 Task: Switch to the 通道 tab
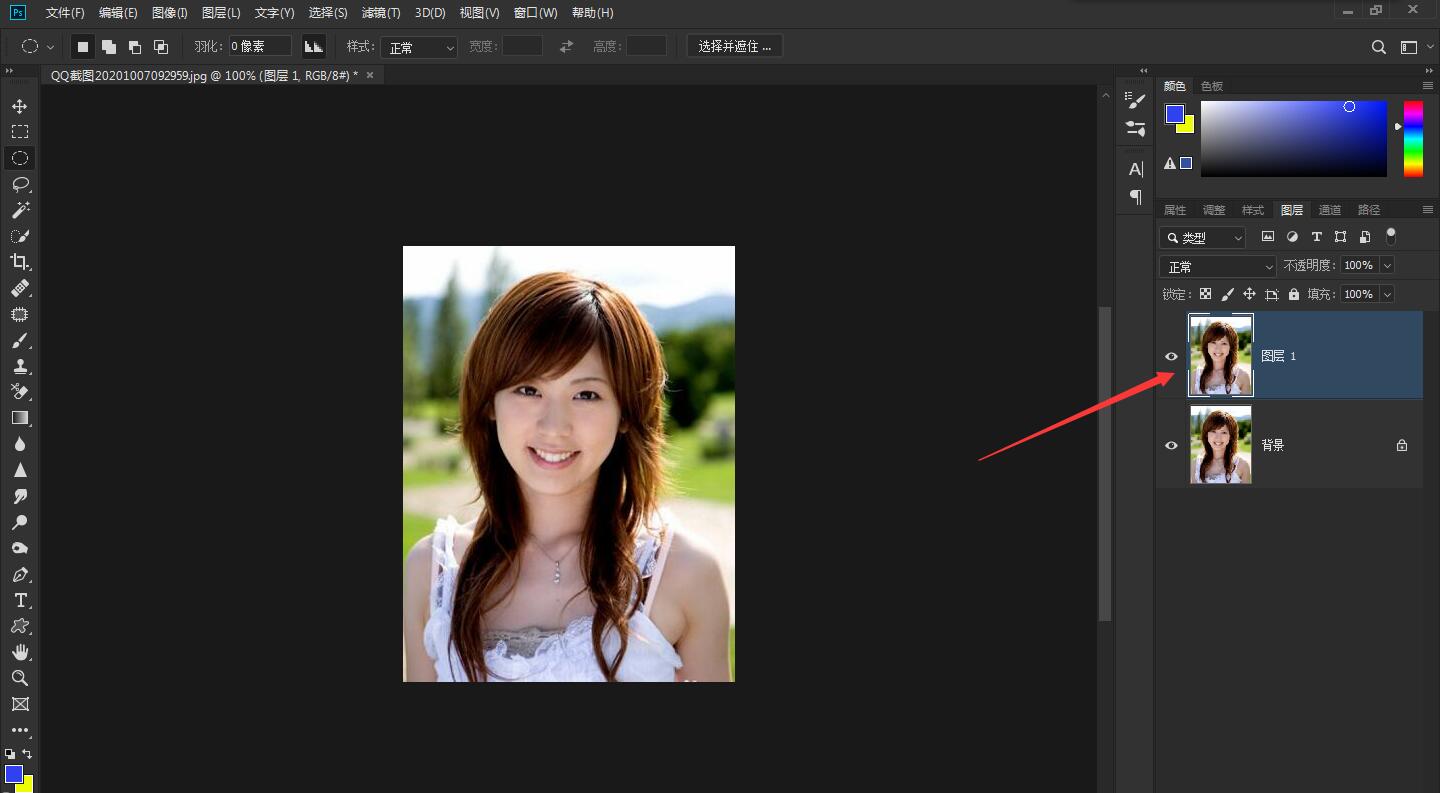[x=1330, y=210]
